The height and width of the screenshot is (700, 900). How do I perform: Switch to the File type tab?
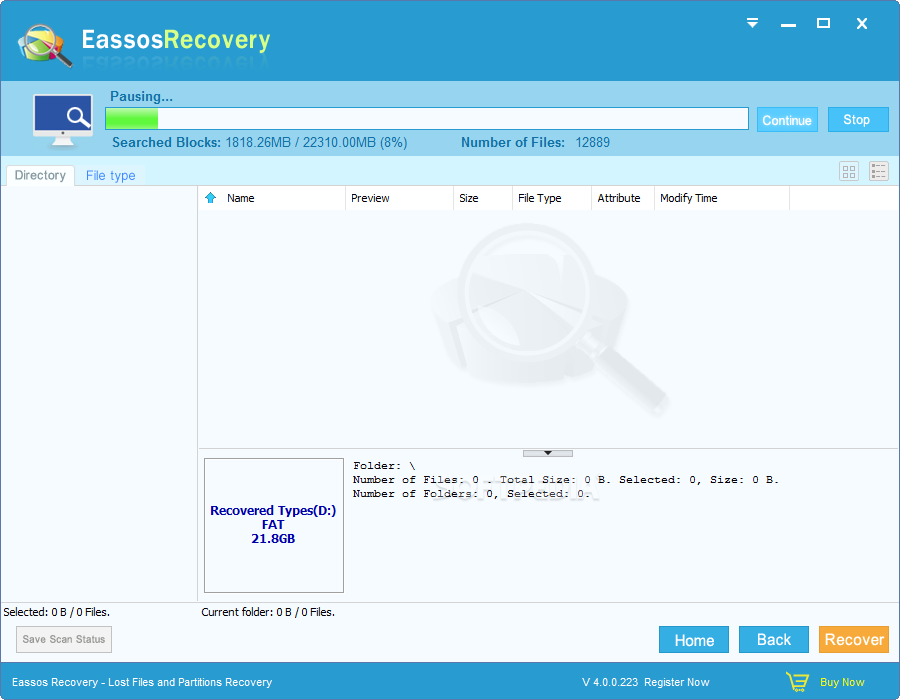[x=111, y=175]
